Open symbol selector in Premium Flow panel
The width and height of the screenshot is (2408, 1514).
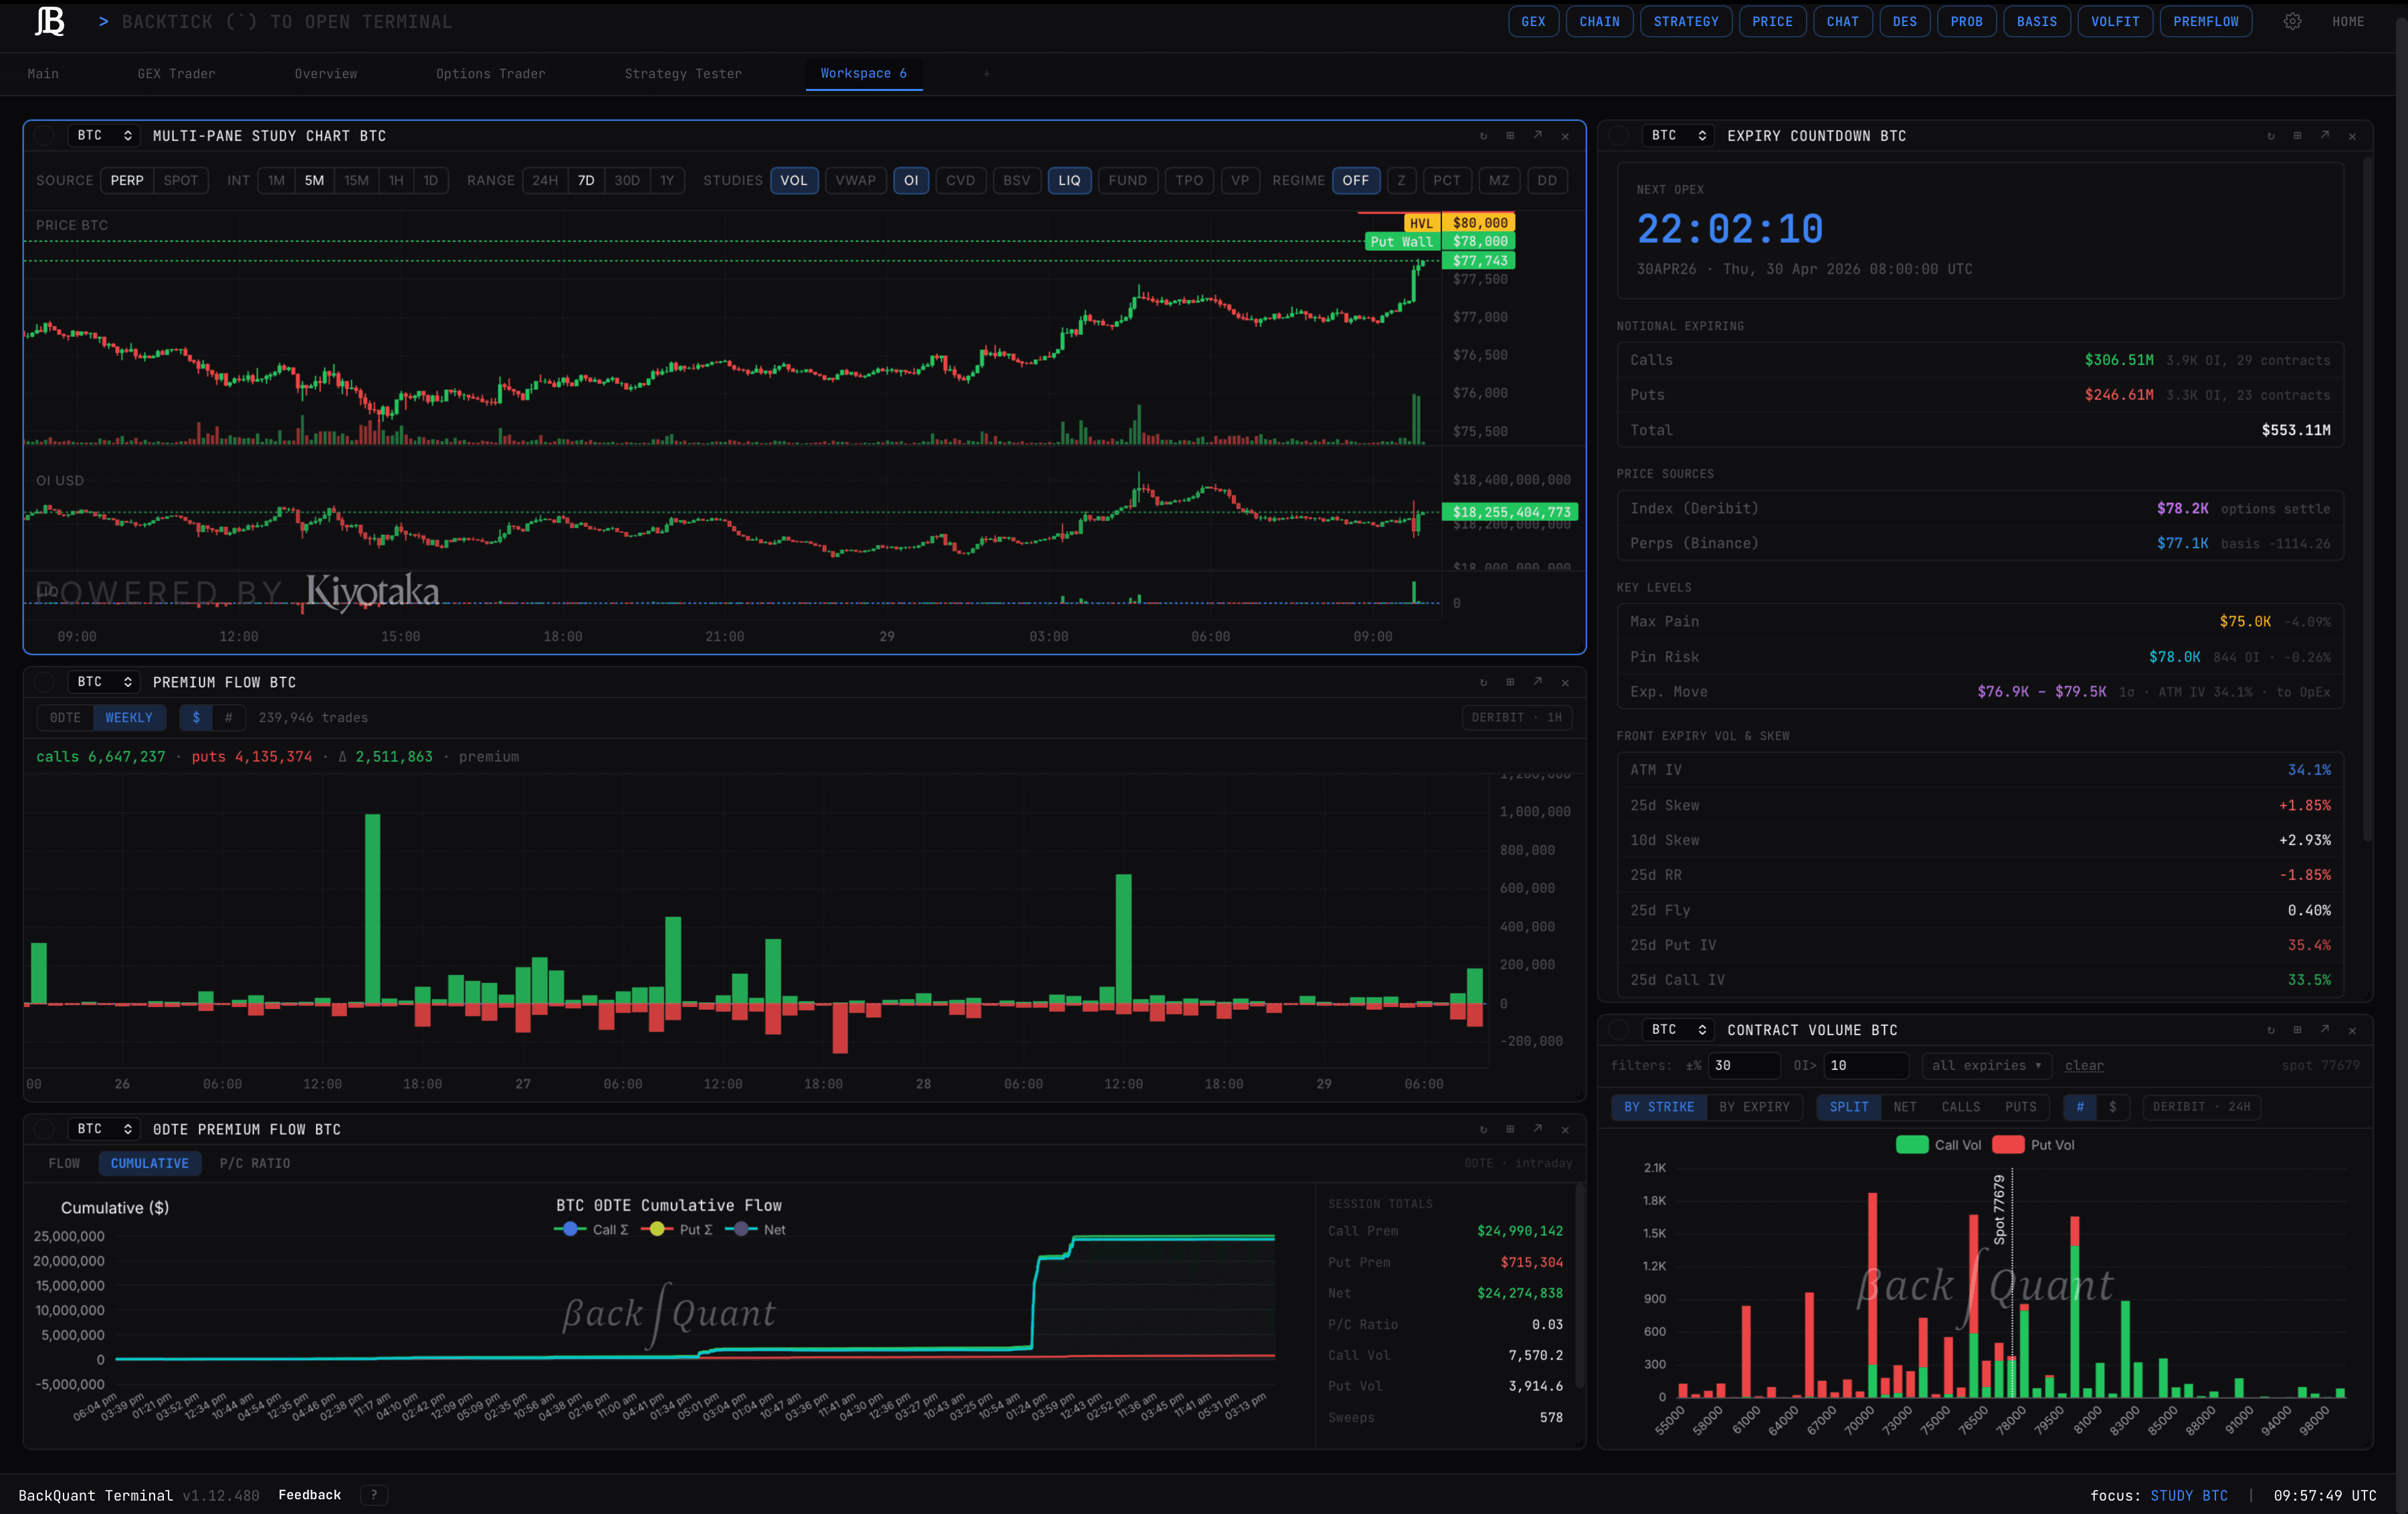click(x=104, y=682)
